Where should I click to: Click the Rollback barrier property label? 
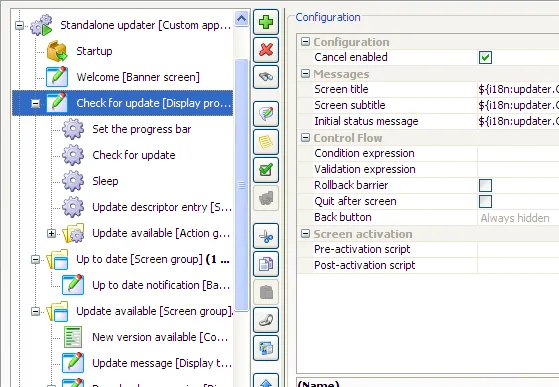point(351,185)
